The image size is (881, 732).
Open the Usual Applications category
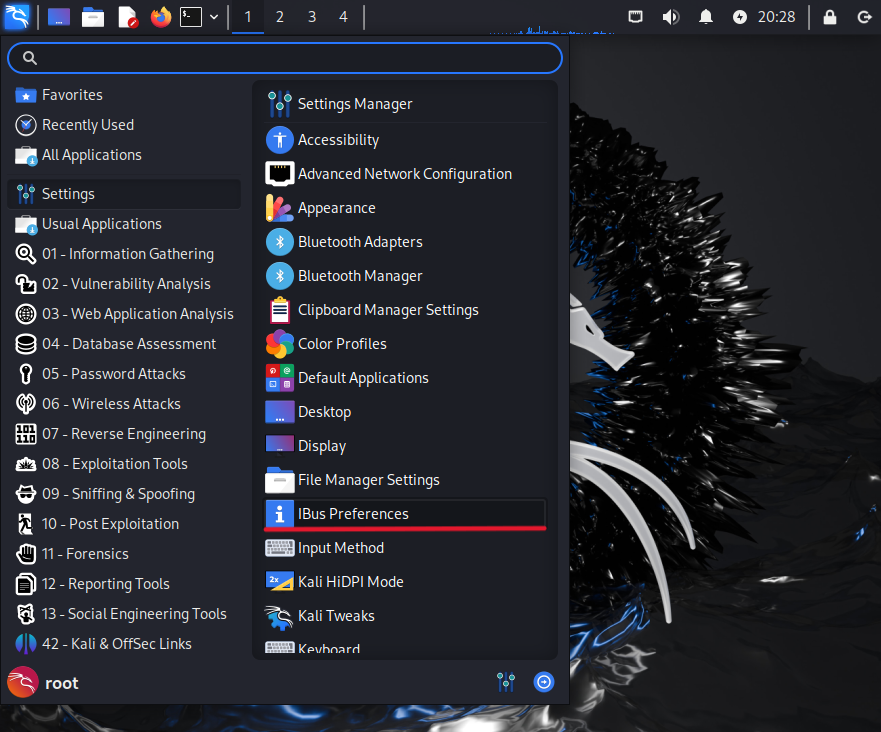click(x=124, y=224)
